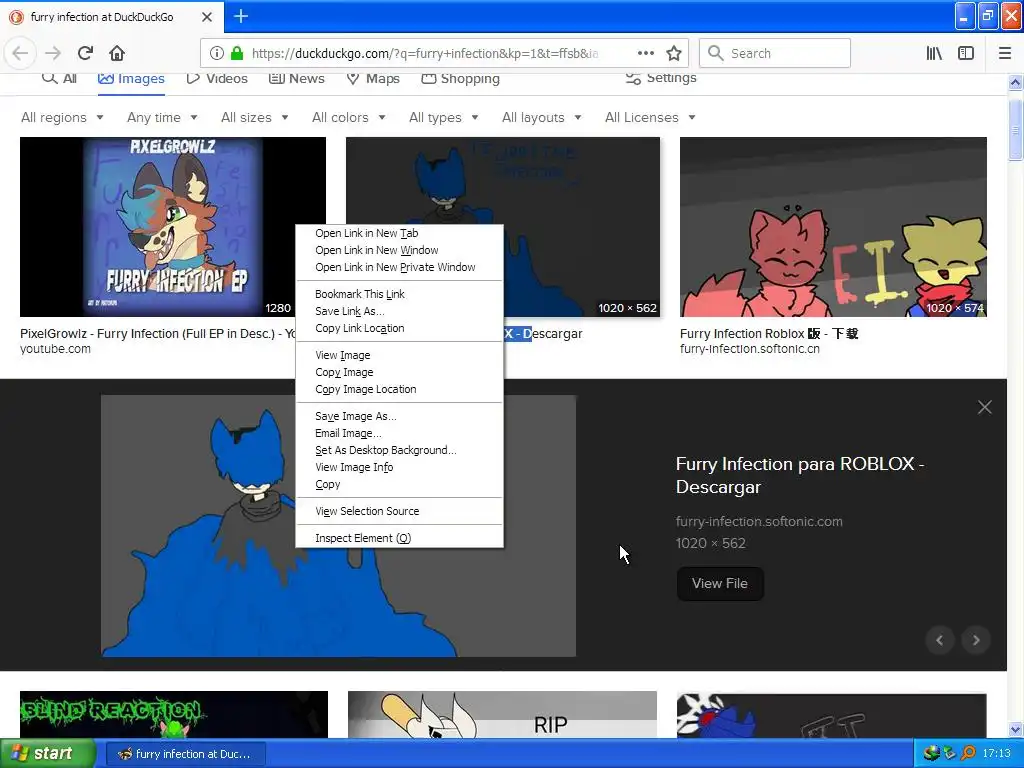Image resolution: width=1024 pixels, height=768 pixels.
Task: Open furry-infection.softonic.com link in detail panel
Action: tap(759, 521)
